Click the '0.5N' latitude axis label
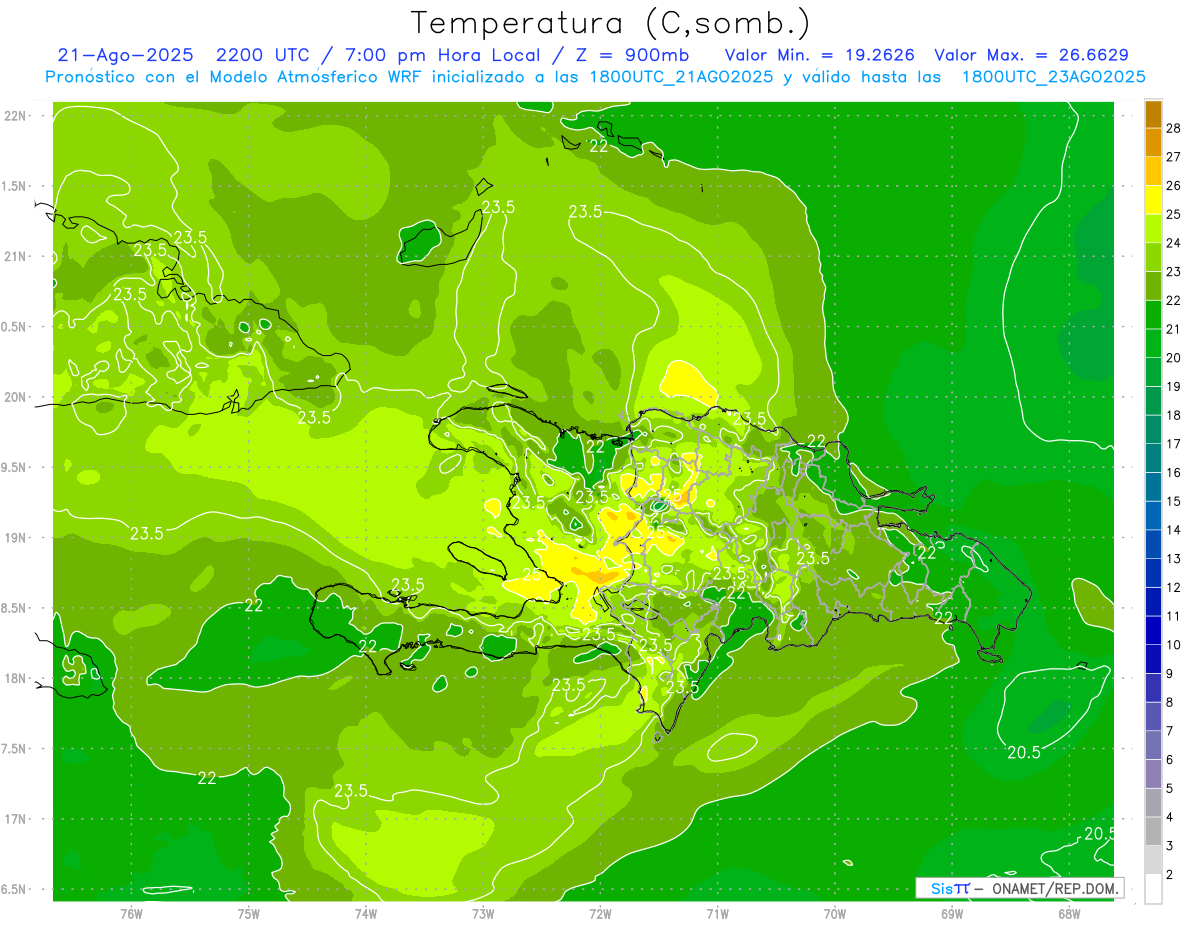This screenshot has width=1200, height=927. pyautogui.click(x=14, y=327)
